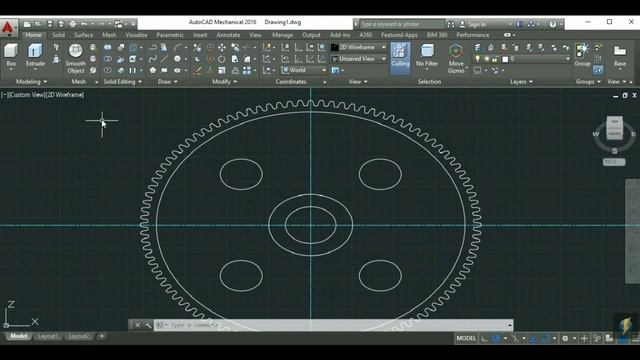Viewport: 640px width, 360px height.
Task: Expand the Solid Editing panel
Action: [122, 82]
